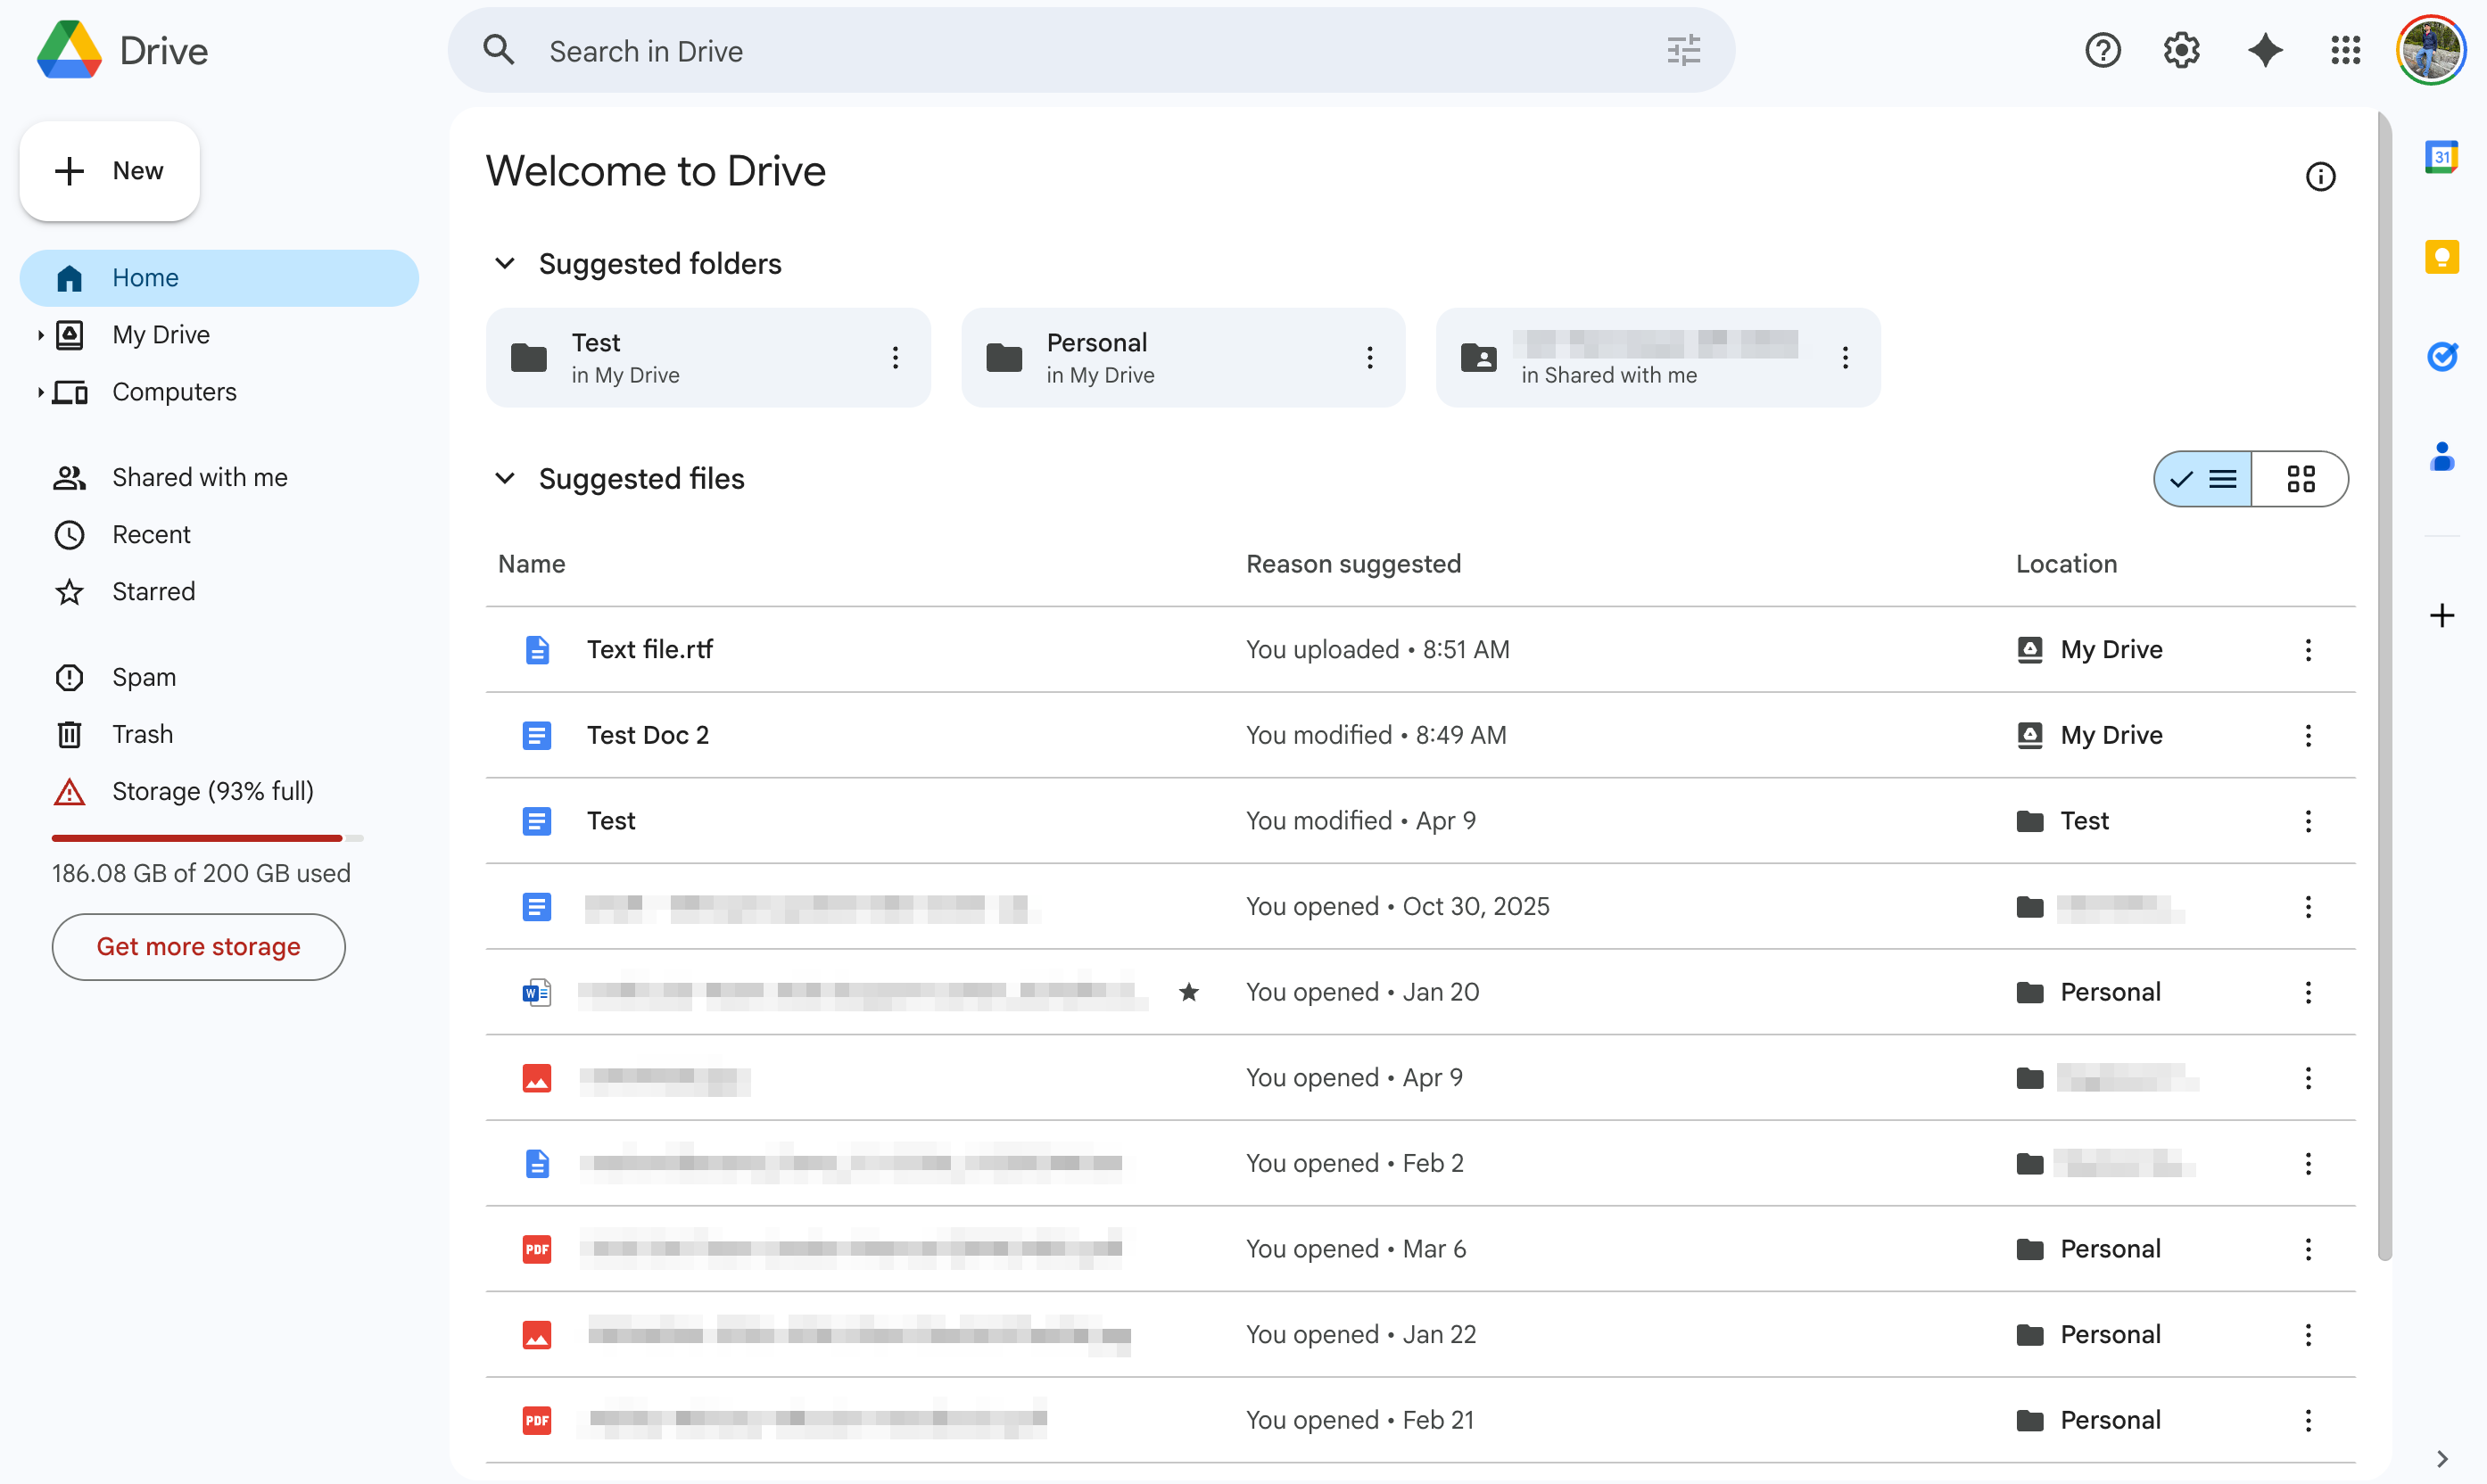Screen dimensions: 2487x1484
Task: Click the New button
Action: click(109, 170)
